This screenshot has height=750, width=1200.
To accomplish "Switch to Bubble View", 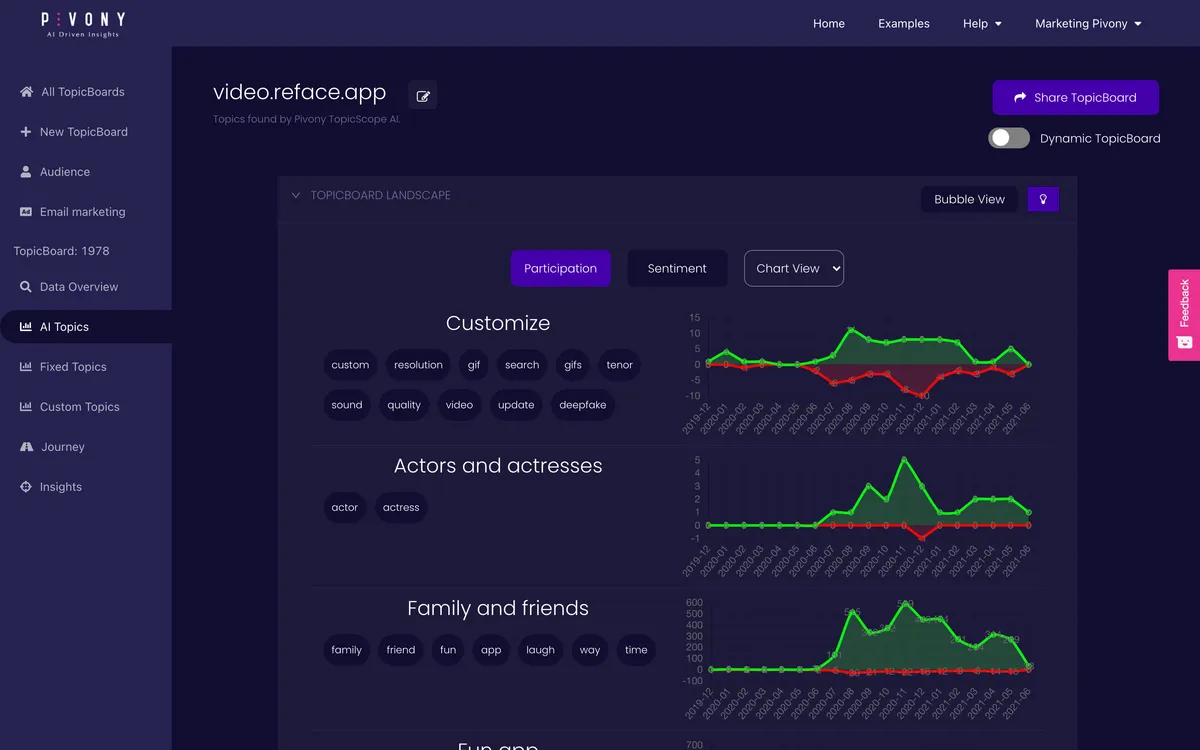I will coord(969,199).
